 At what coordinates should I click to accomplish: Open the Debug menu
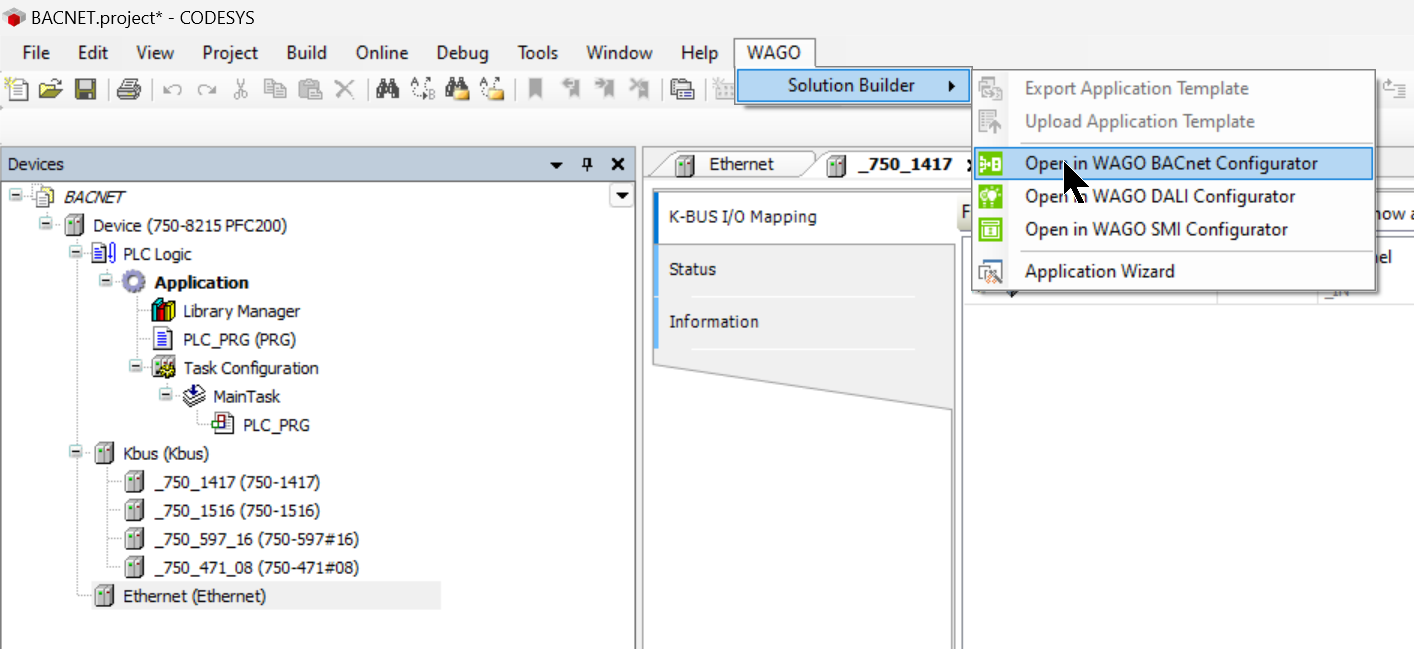click(x=462, y=53)
